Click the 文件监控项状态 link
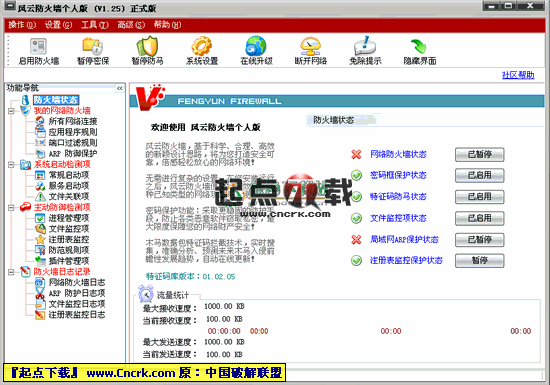The height and width of the screenshot is (385, 550). coord(398,218)
